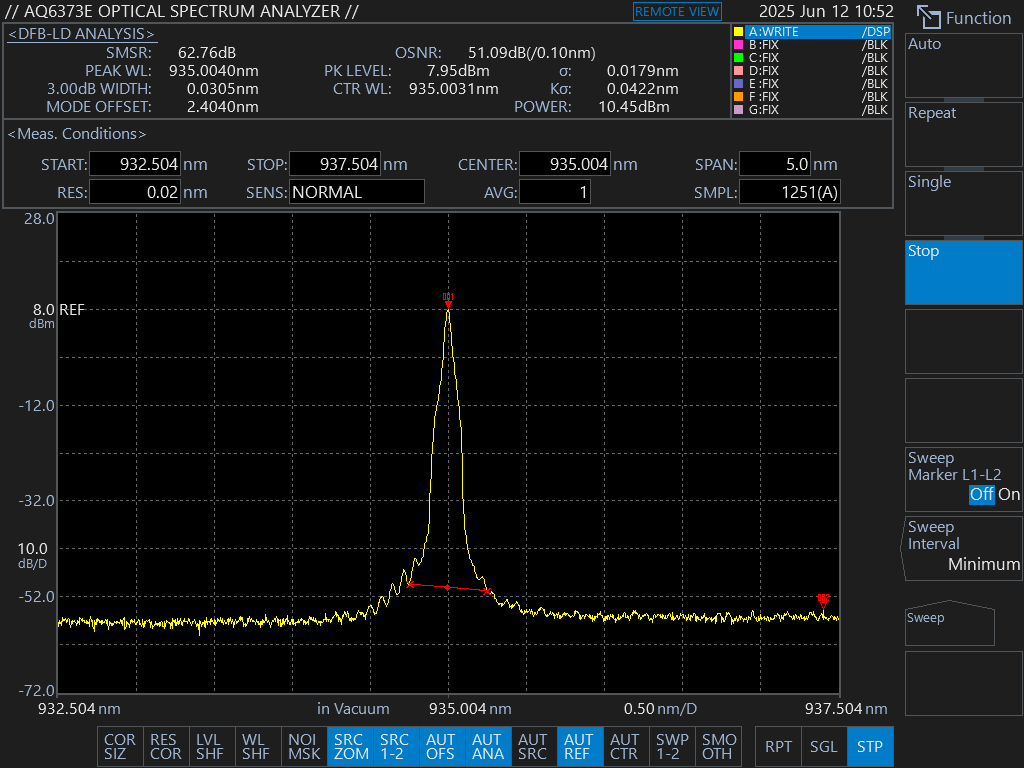Screen dimensions: 1024x768
Task: Click the REMOTE VIEW button
Action: [x=677, y=11]
